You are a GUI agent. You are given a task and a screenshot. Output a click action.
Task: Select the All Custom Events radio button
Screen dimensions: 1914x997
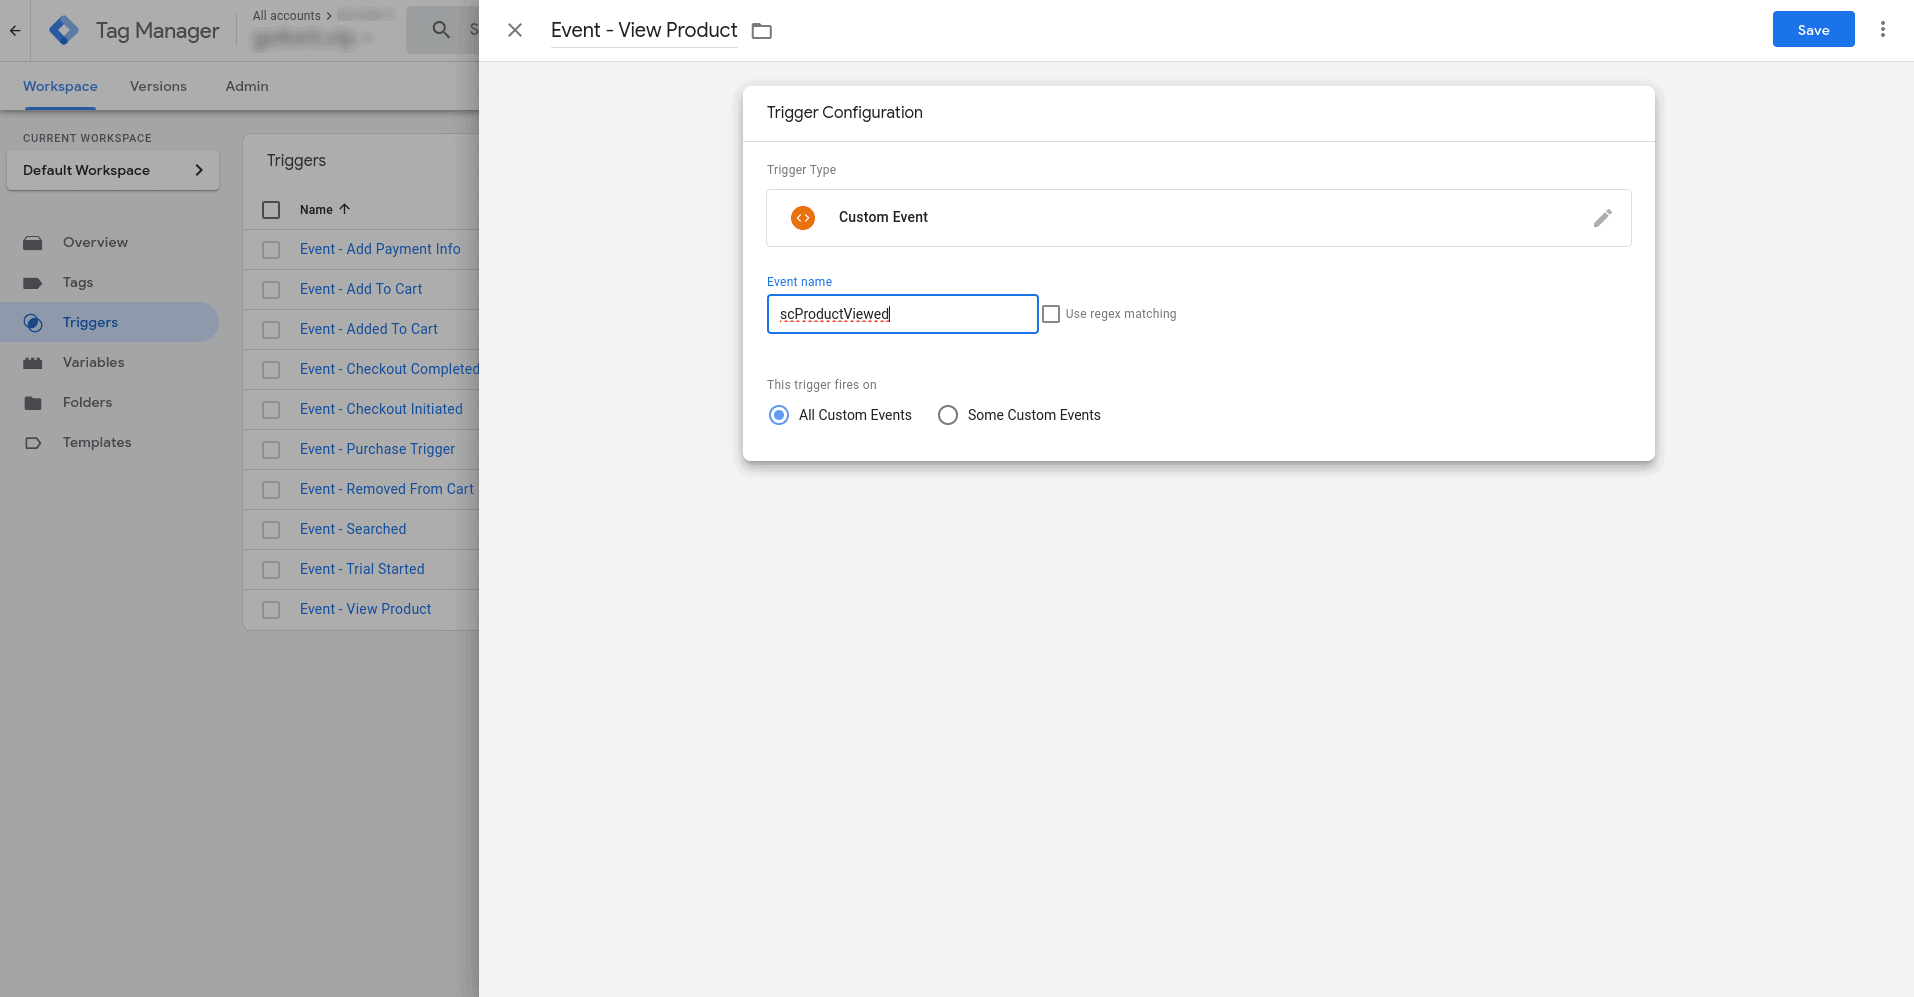(x=779, y=415)
